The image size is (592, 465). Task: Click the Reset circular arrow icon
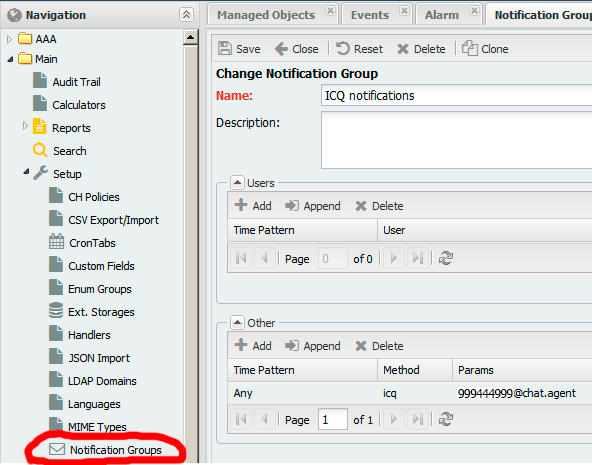[343, 48]
